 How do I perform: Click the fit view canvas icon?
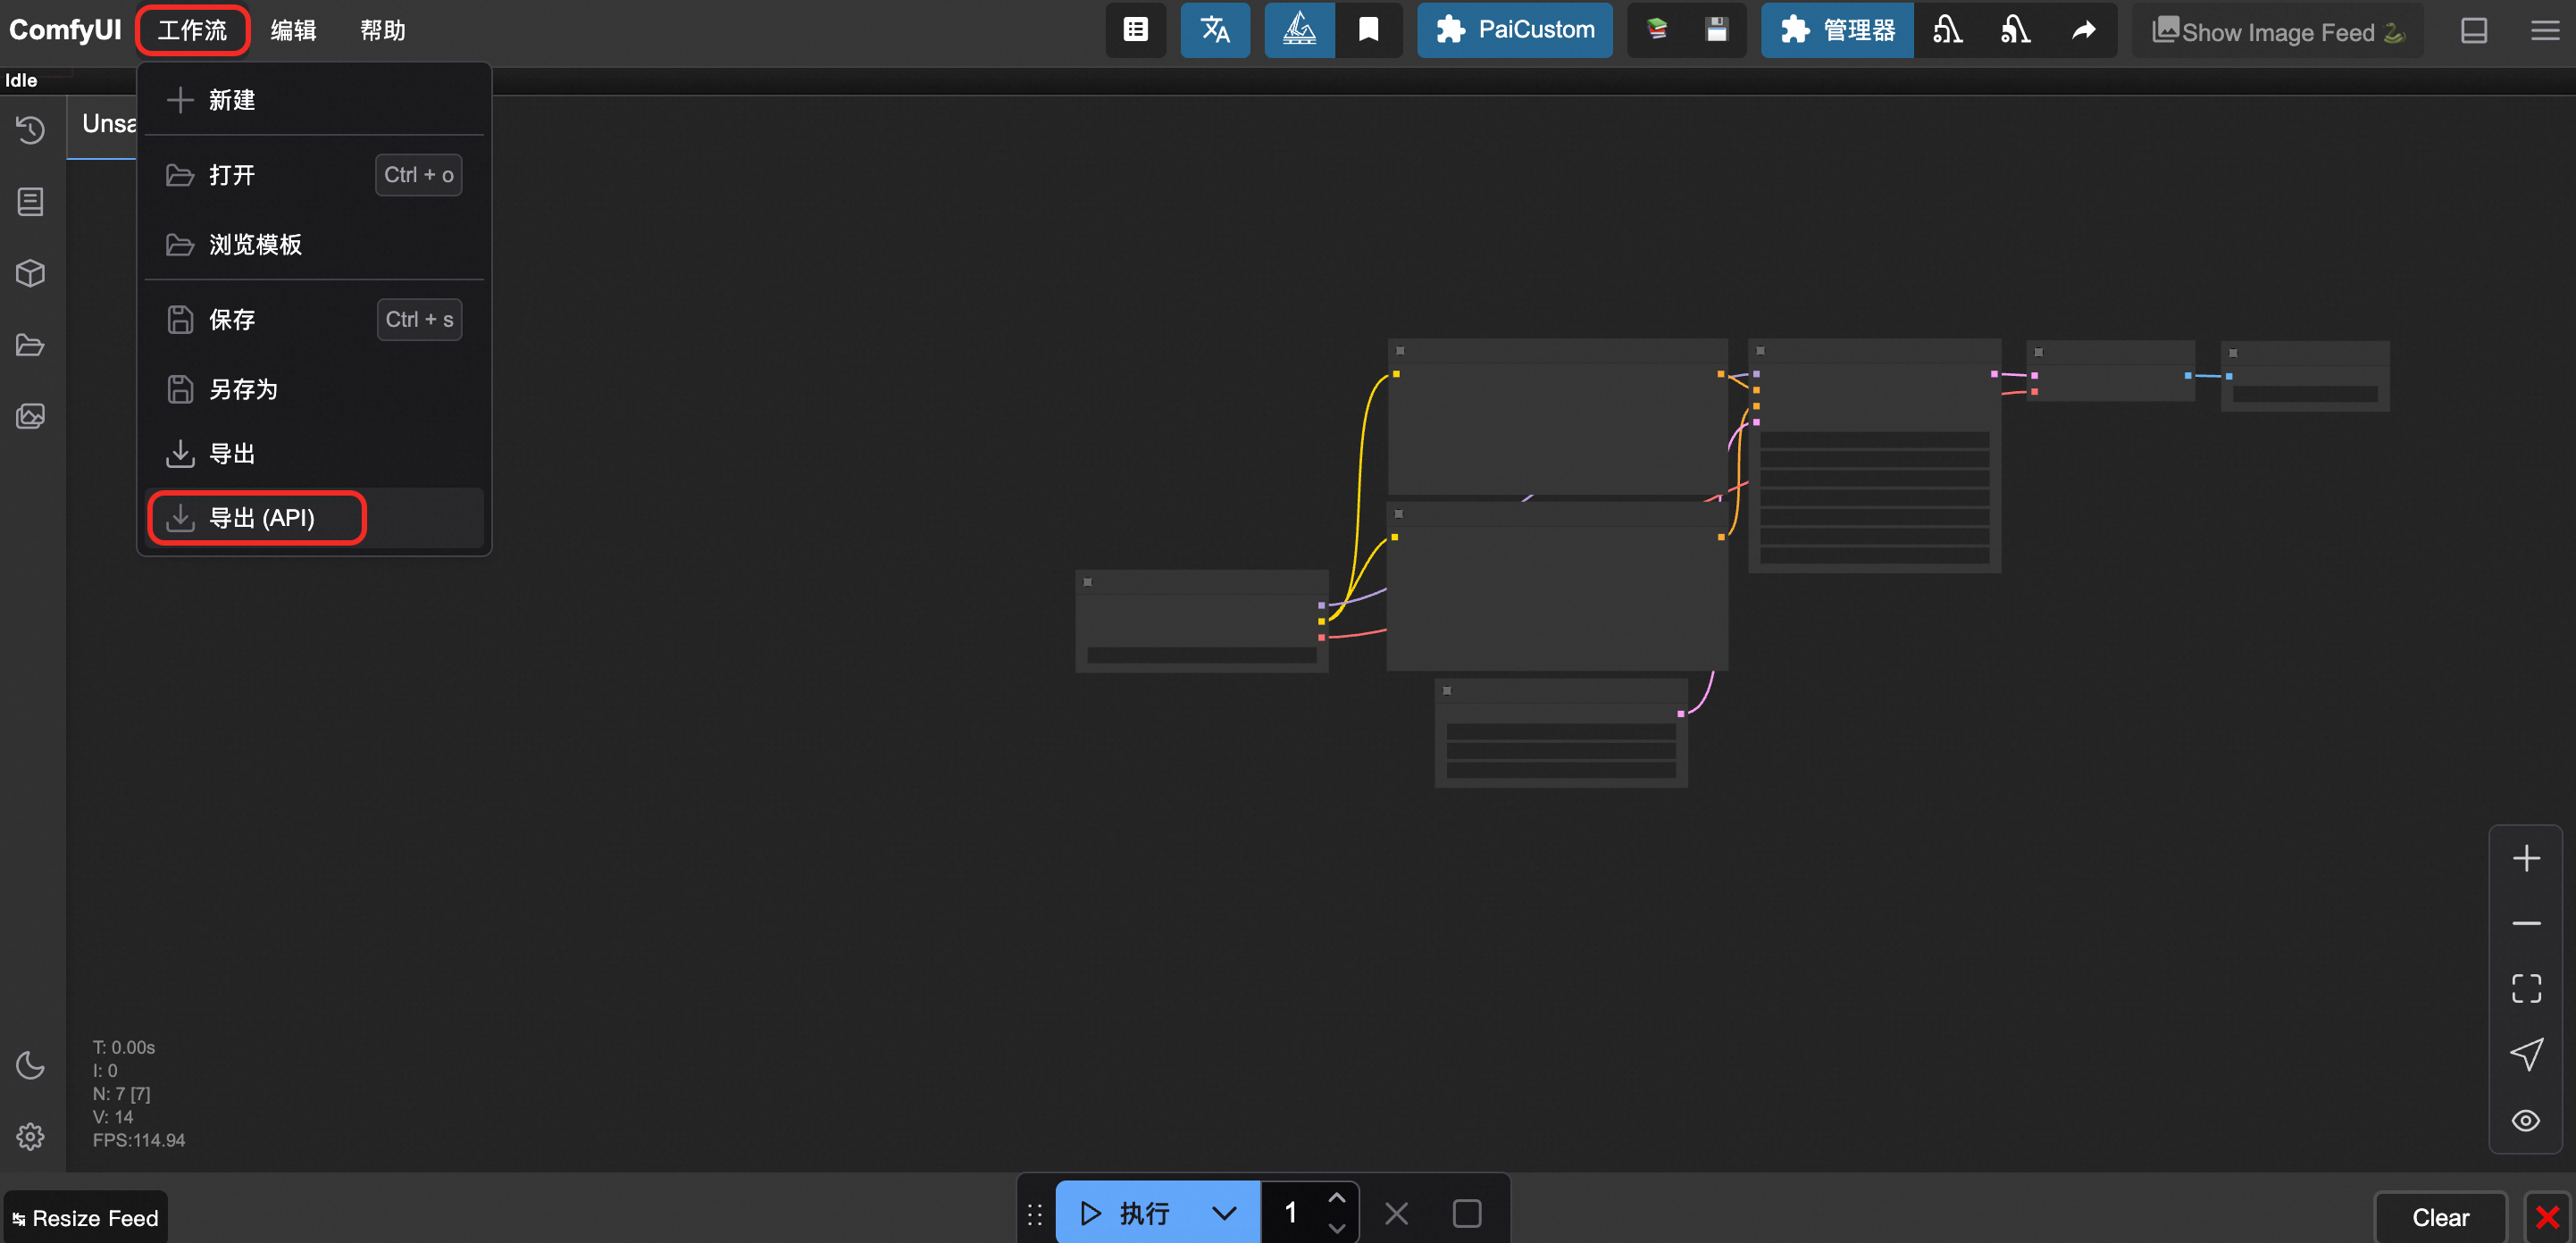pyautogui.click(x=2526, y=988)
